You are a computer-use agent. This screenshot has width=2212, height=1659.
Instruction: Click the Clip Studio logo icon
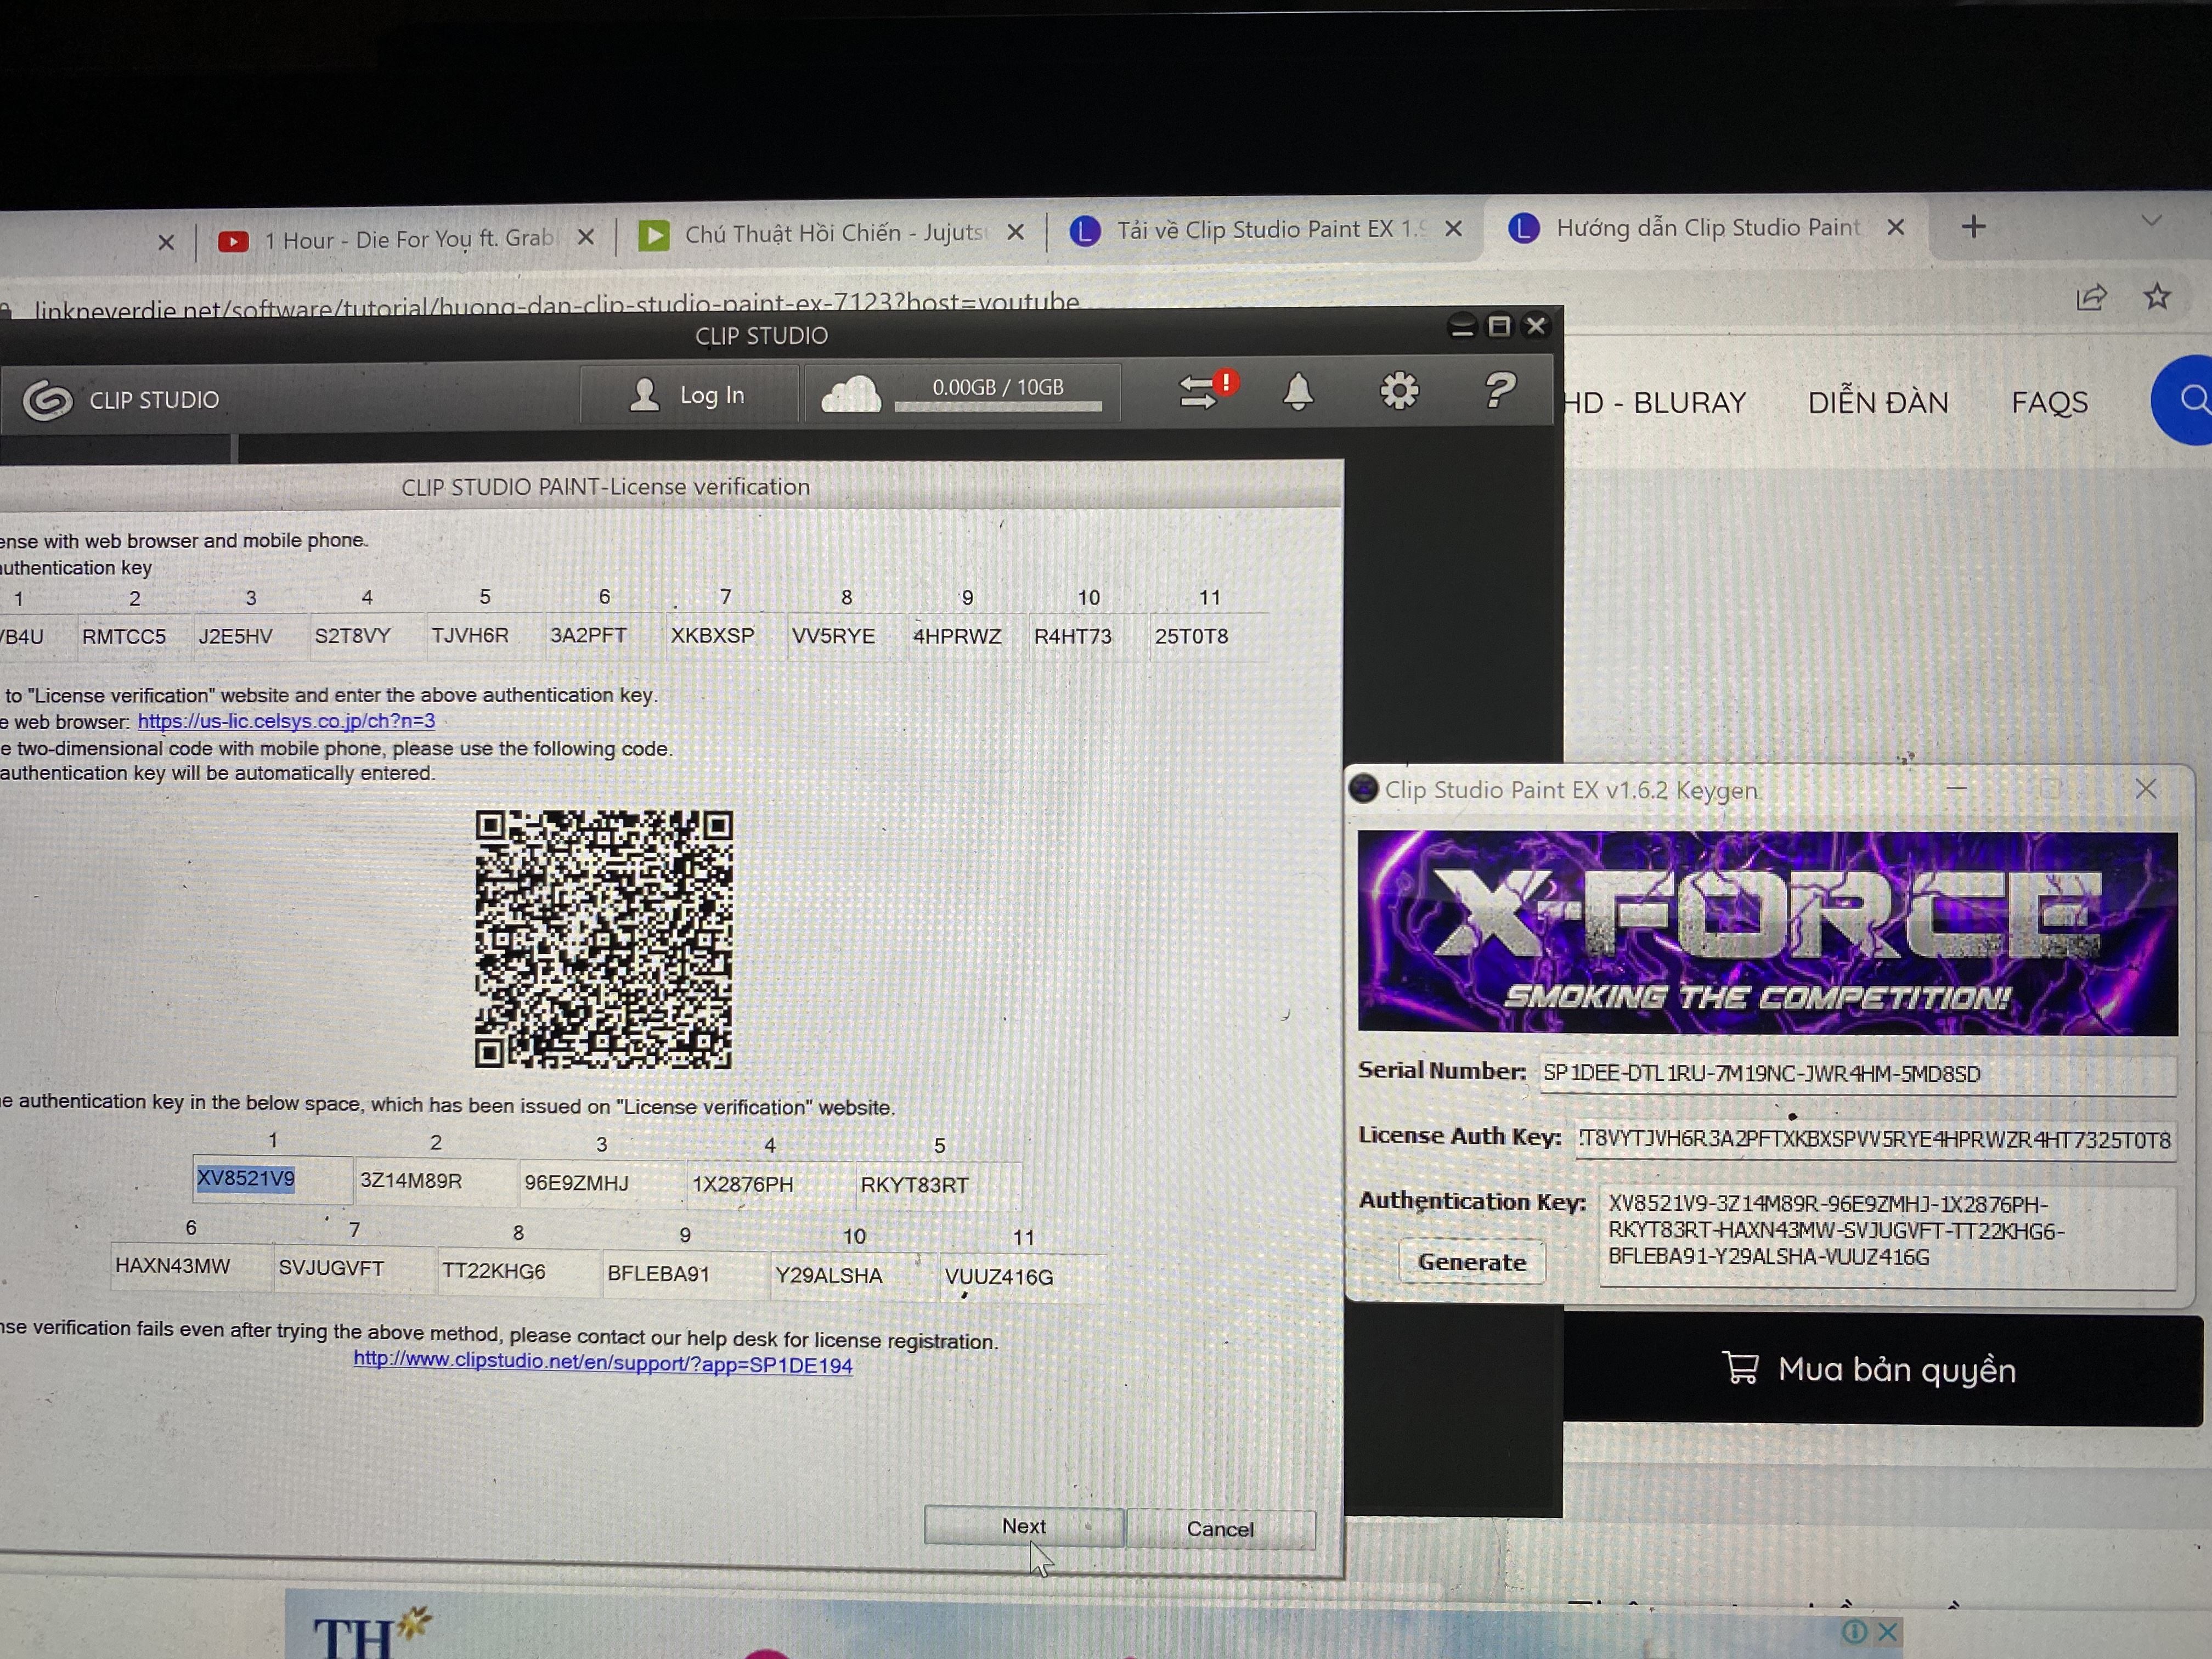point(47,400)
